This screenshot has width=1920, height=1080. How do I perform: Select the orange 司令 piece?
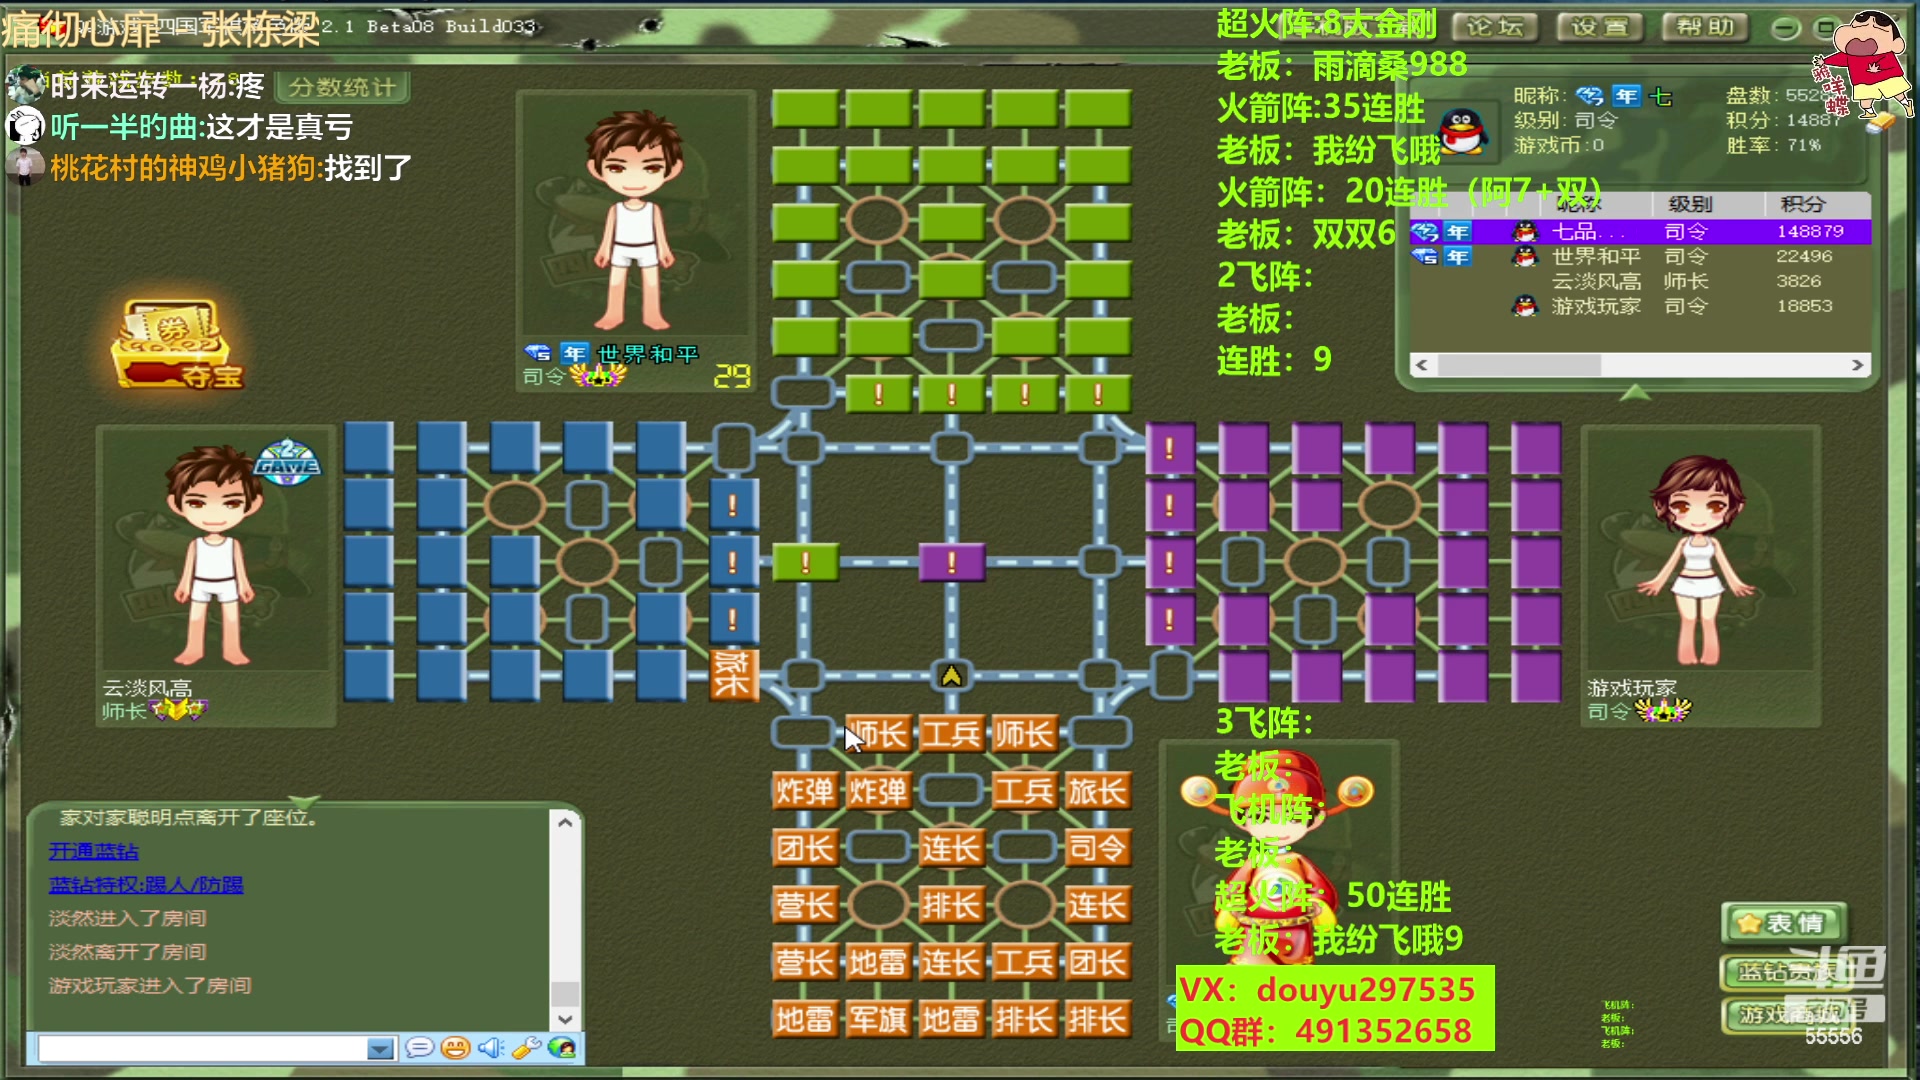(x=1097, y=848)
